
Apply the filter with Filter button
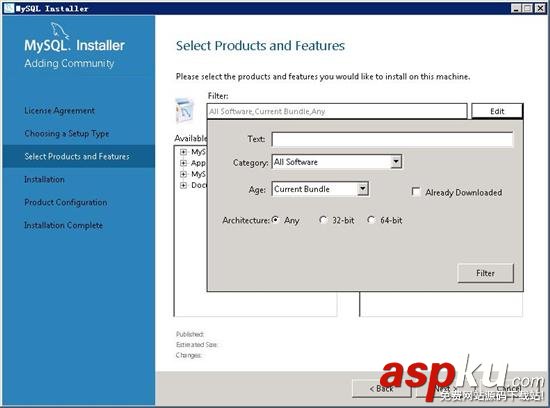485,273
